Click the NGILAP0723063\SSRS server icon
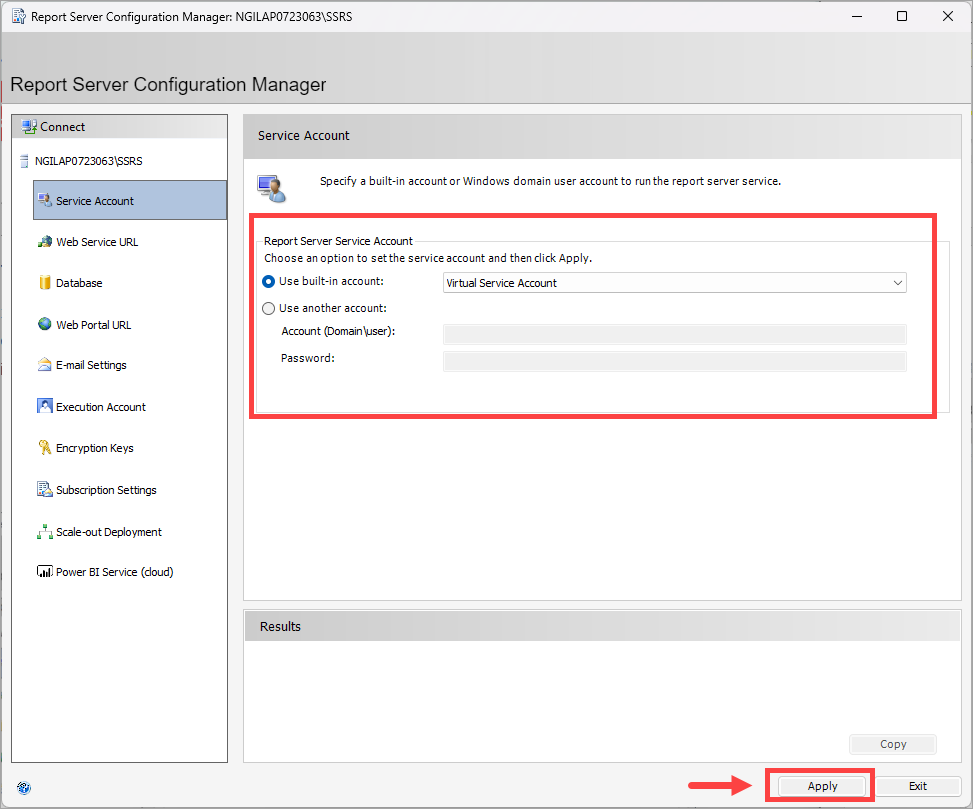Image resolution: width=973 pixels, height=809 pixels. 24,161
